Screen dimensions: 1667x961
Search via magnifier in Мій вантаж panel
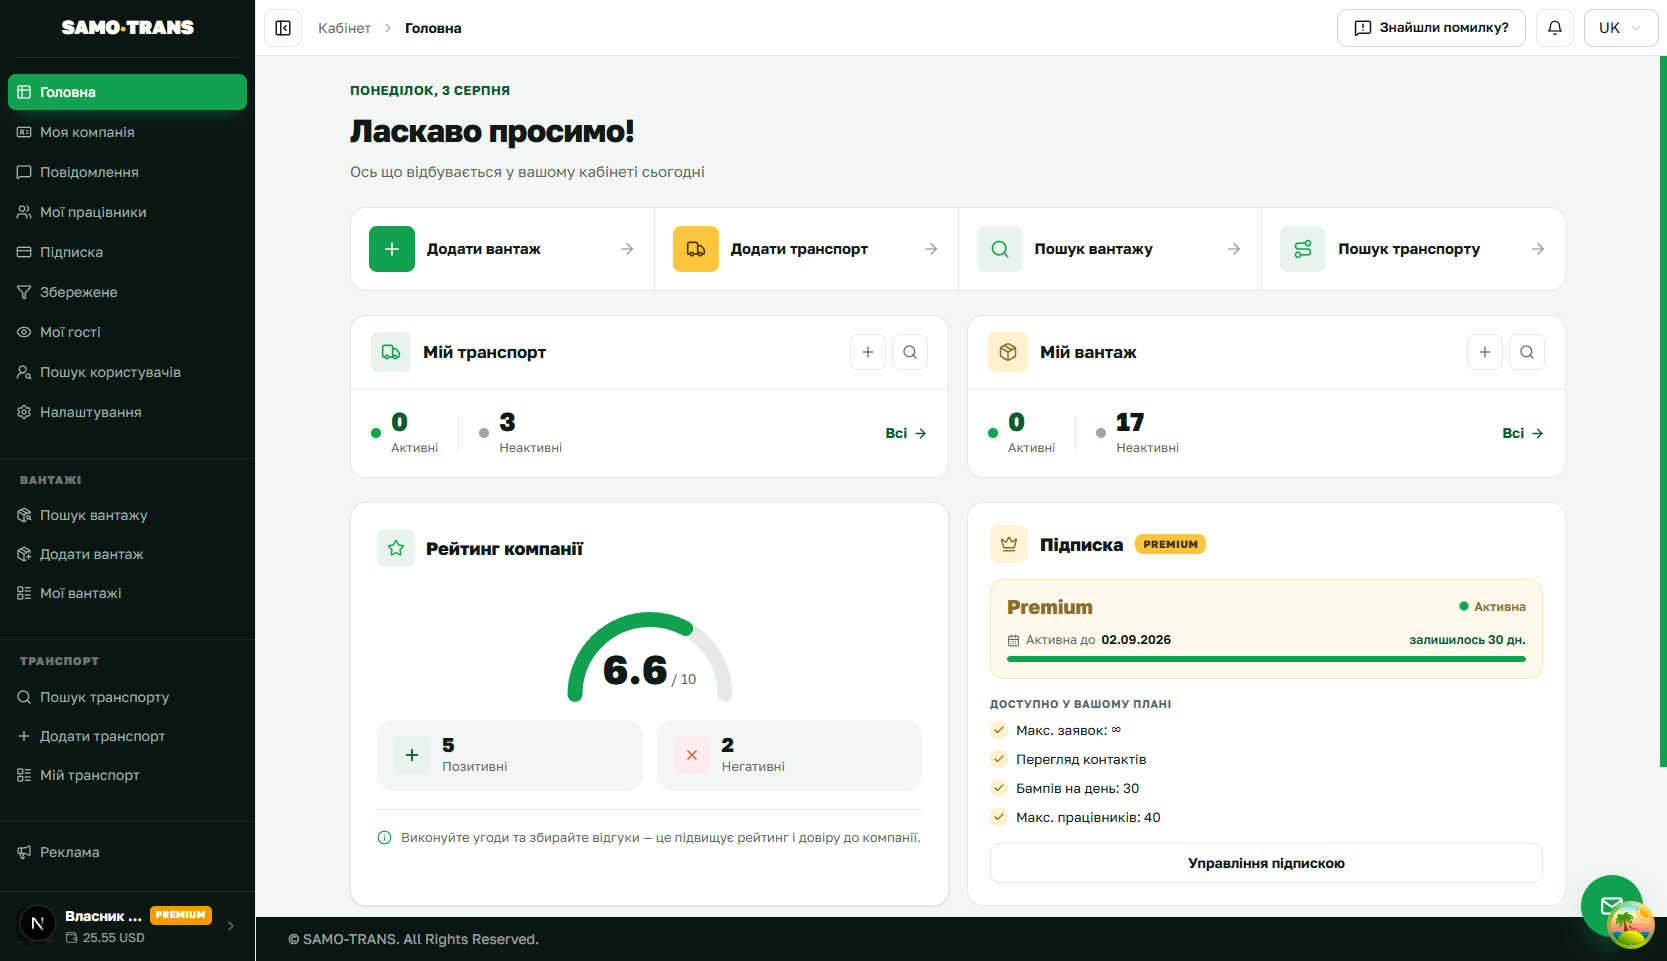1527,352
